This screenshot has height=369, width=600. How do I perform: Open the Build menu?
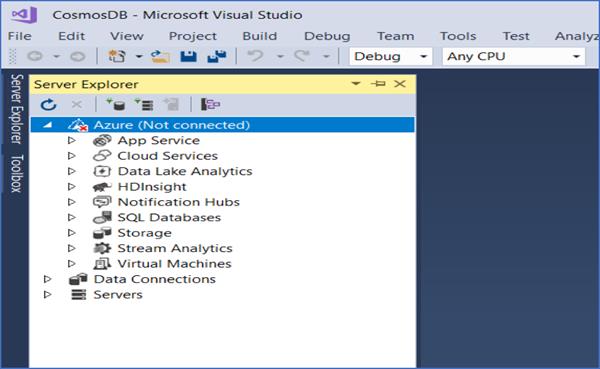click(x=259, y=36)
